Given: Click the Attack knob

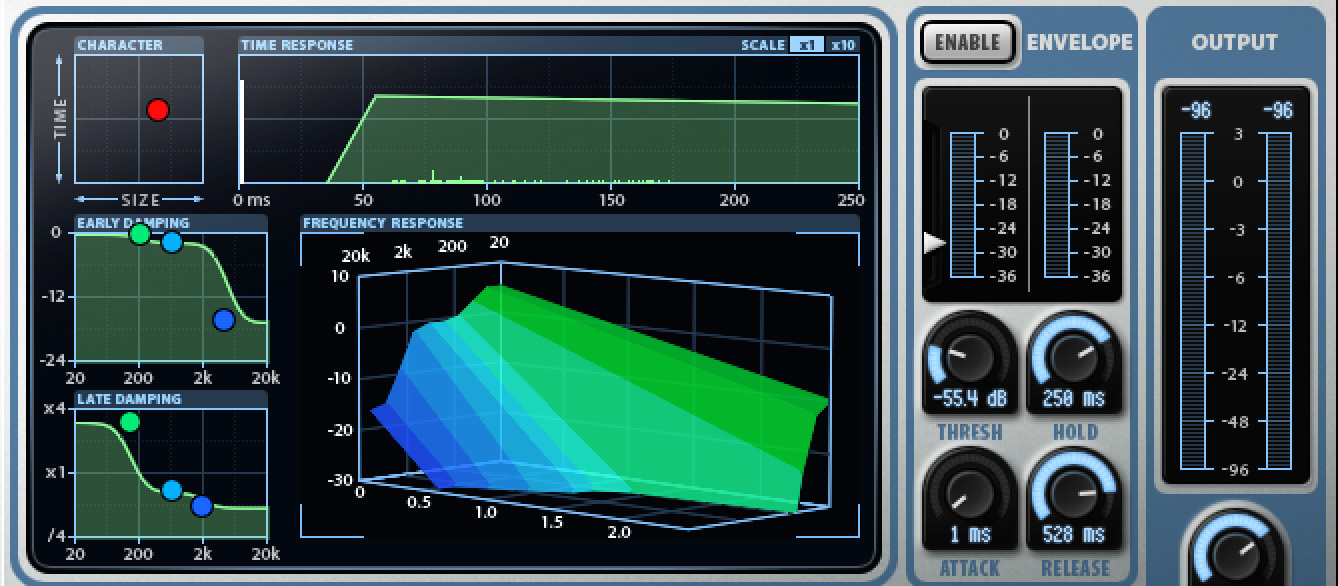Looking at the screenshot, I should [x=969, y=490].
